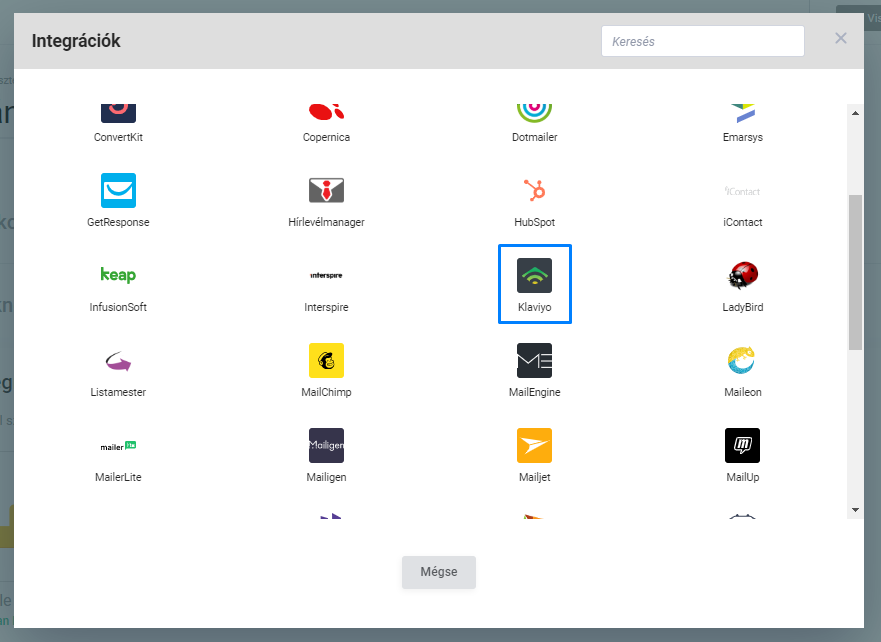This screenshot has width=881, height=642.
Task: Click the Emarsys text label
Action: [743, 137]
